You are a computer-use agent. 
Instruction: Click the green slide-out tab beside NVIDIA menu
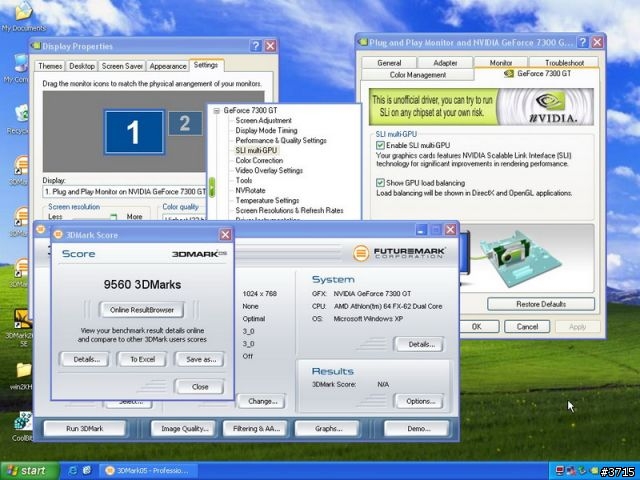[x=212, y=187]
